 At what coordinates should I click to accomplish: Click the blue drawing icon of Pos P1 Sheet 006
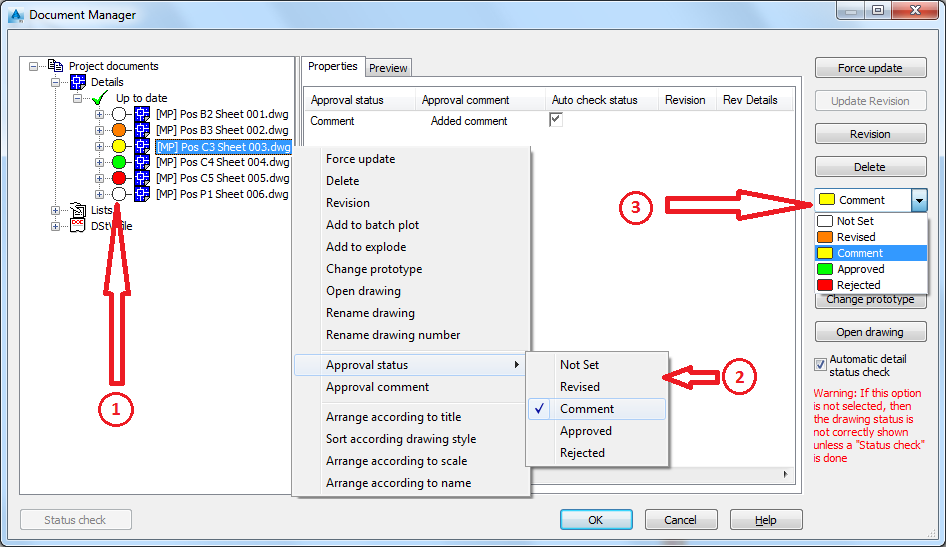(142, 194)
